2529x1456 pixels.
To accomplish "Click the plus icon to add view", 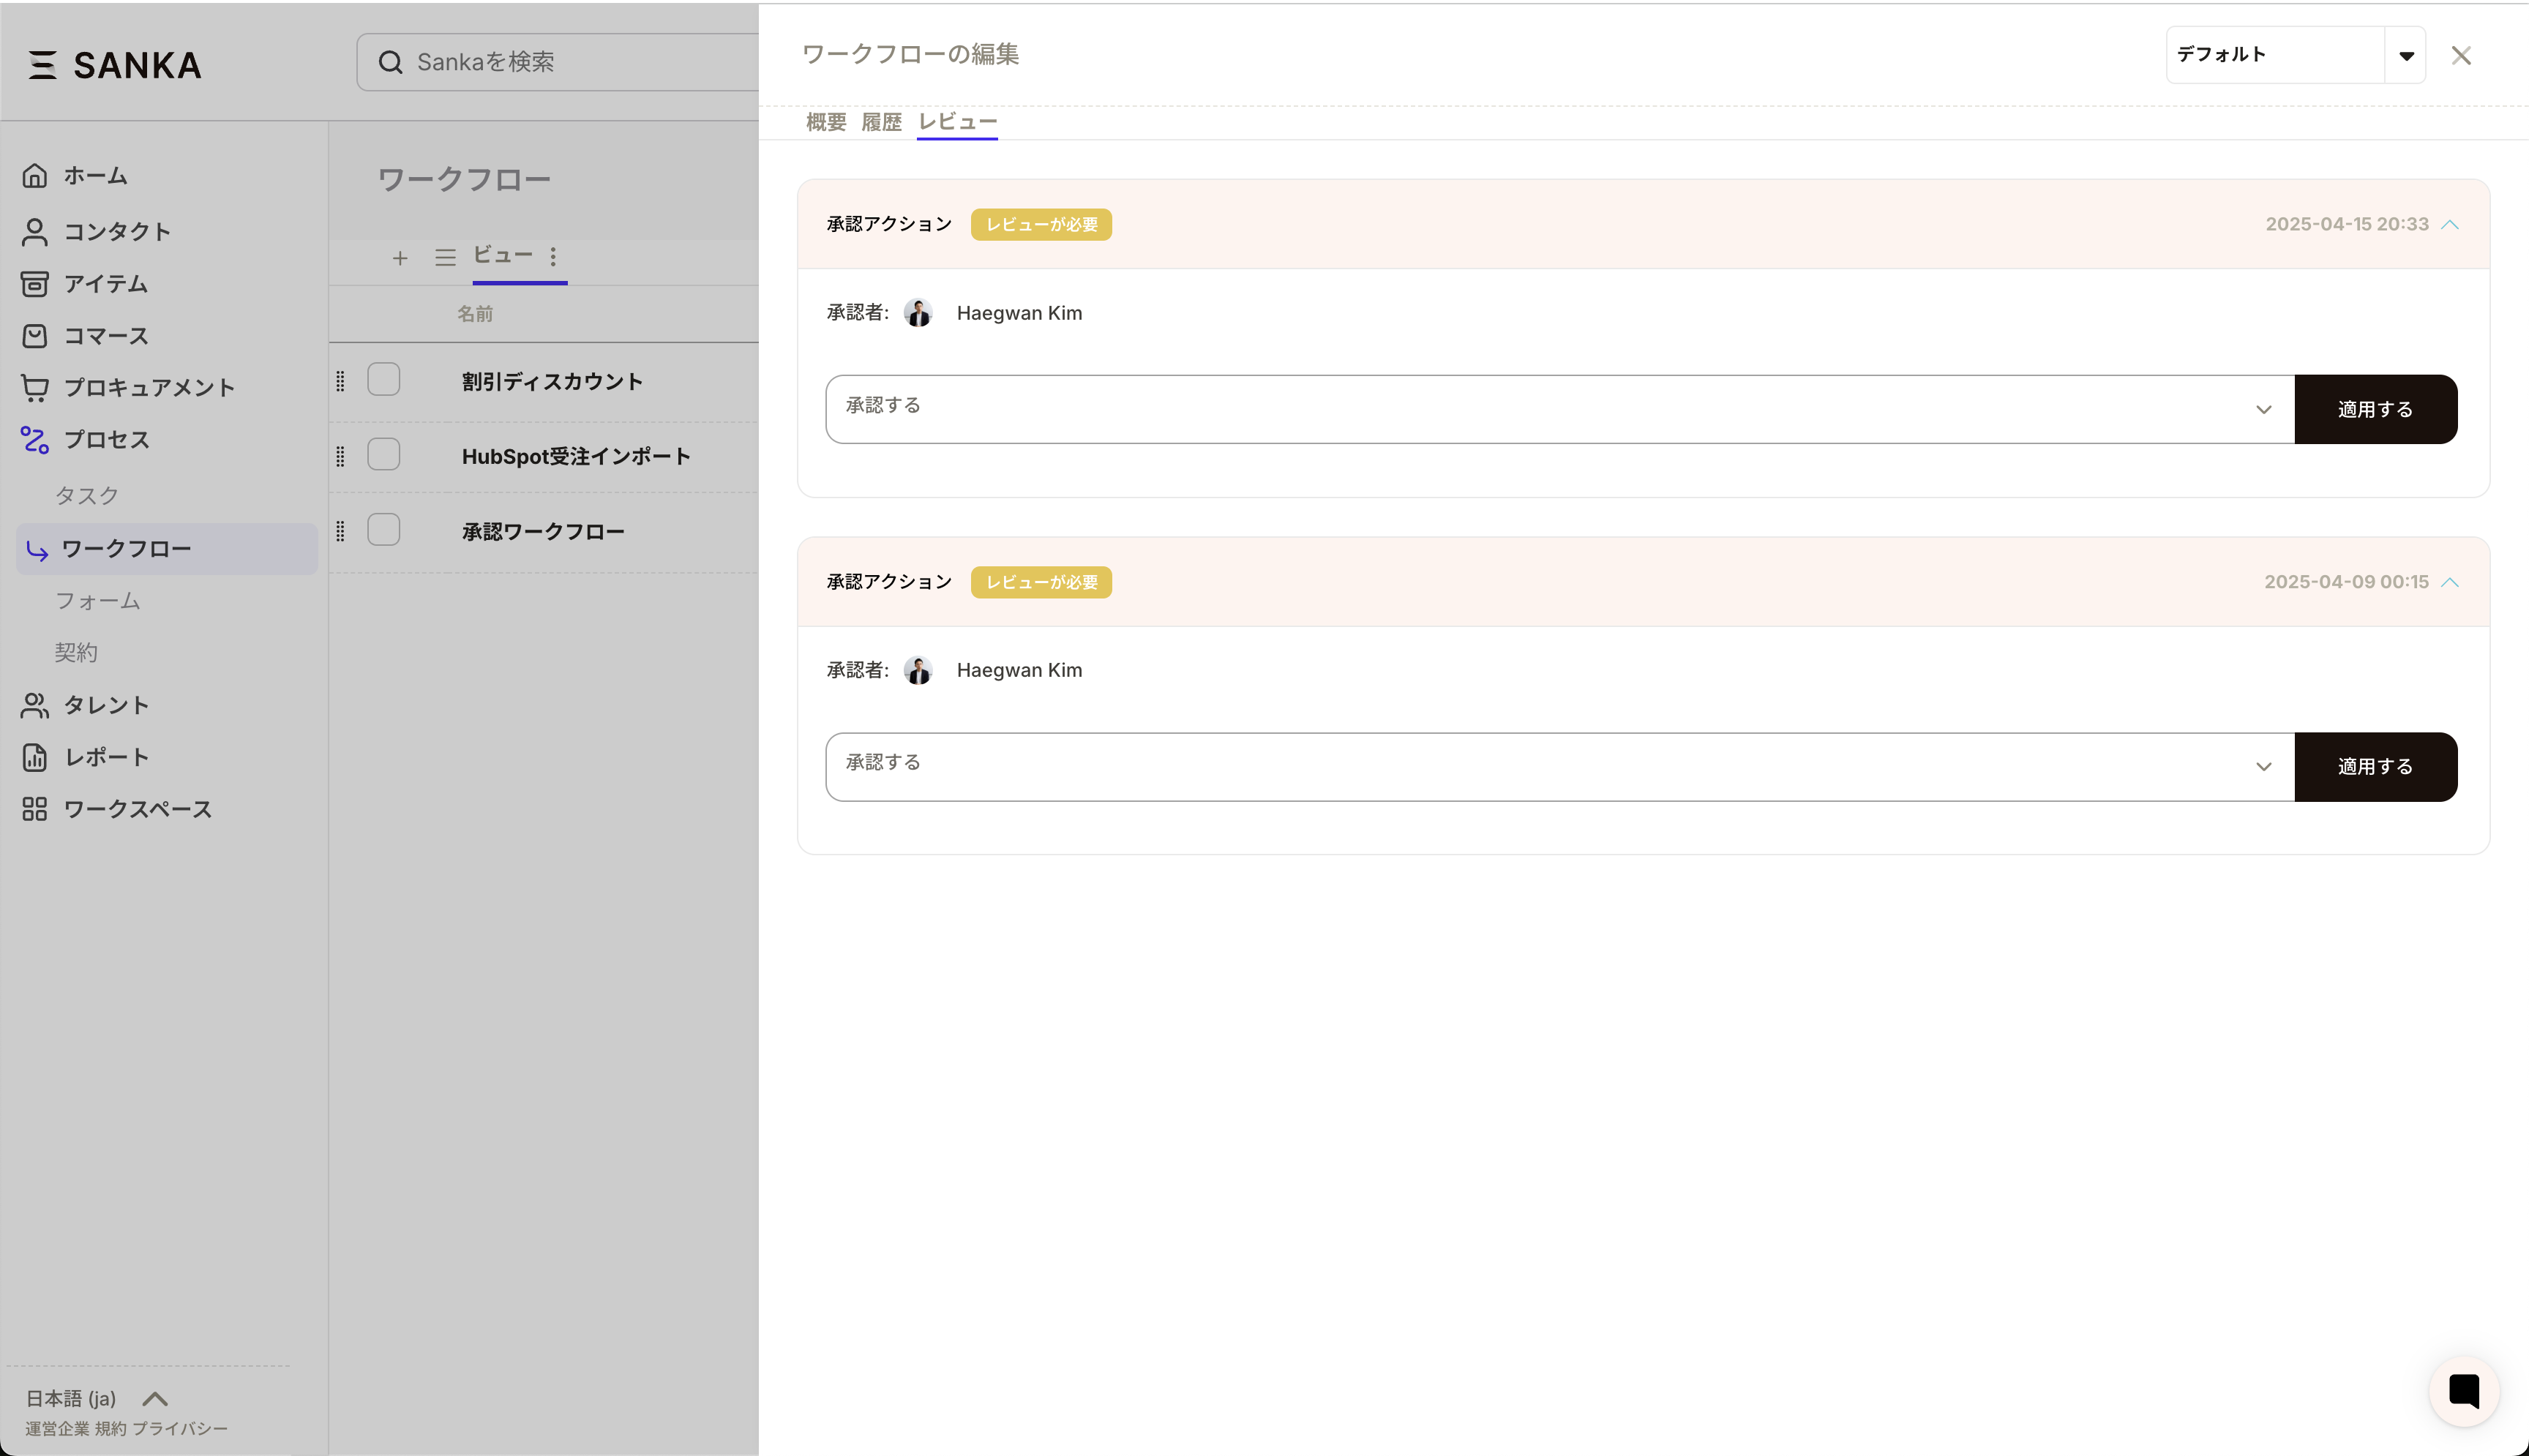I will pos(400,259).
